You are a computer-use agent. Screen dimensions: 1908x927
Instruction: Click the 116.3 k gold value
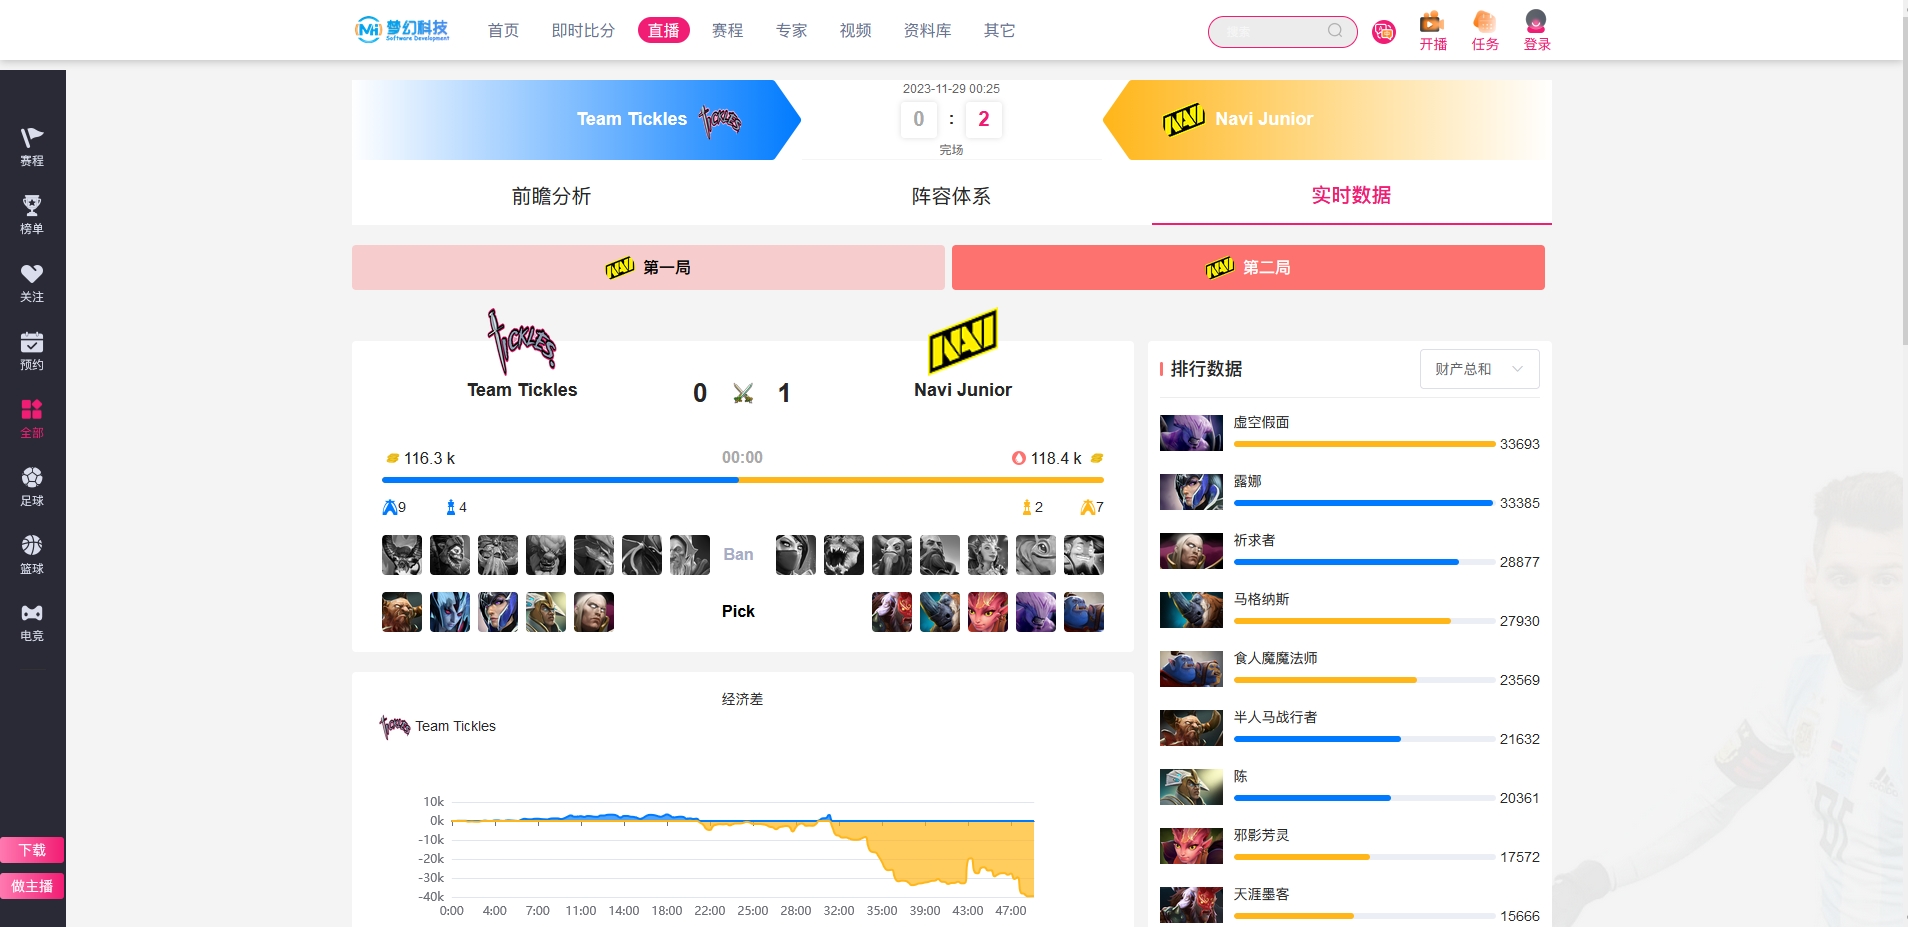pyautogui.click(x=429, y=458)
